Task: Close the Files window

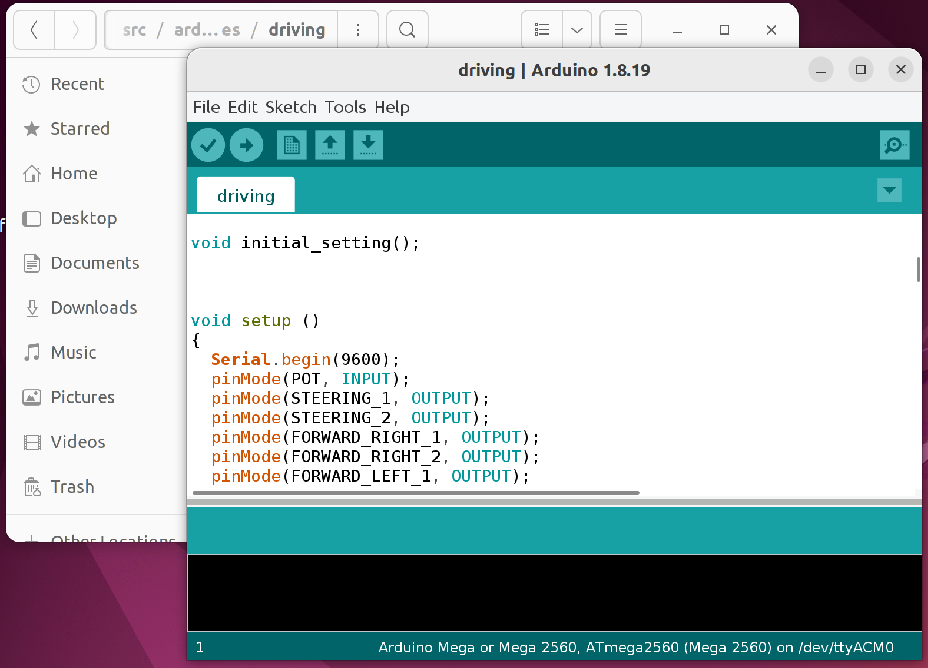Action: point(771,30)
